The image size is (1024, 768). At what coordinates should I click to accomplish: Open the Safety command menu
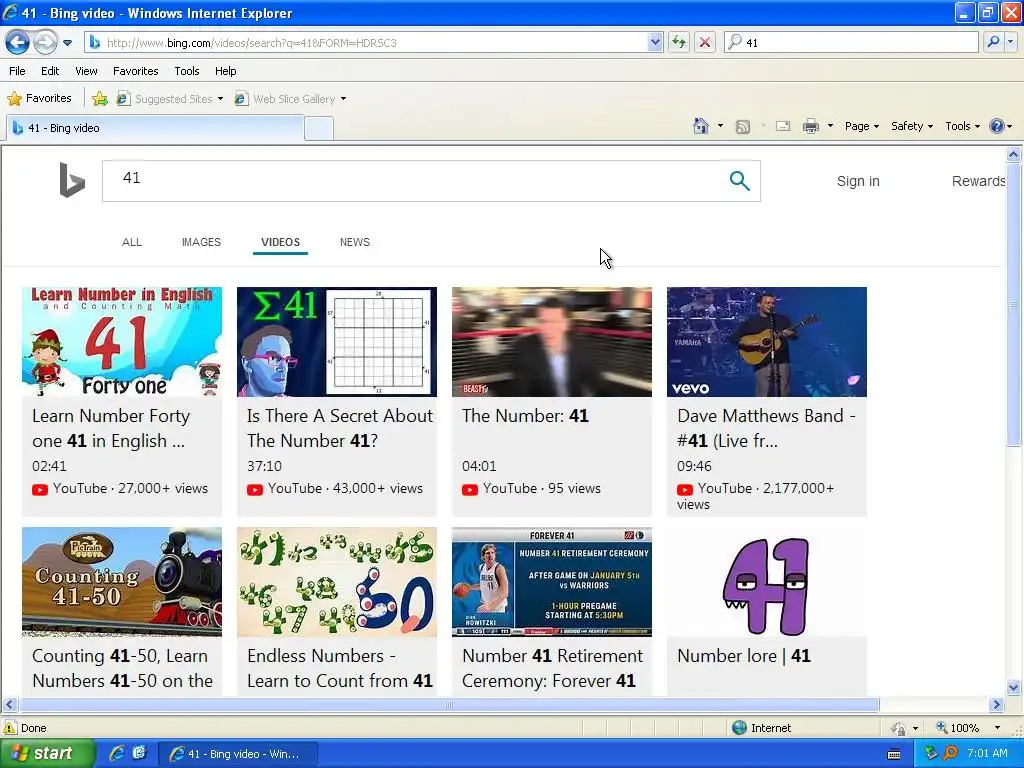912,126
